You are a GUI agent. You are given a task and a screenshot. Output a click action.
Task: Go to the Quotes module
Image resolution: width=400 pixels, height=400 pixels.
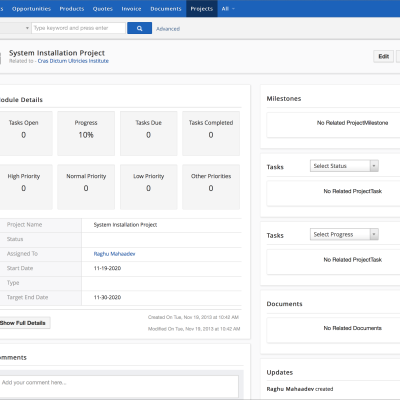point(103,9)
